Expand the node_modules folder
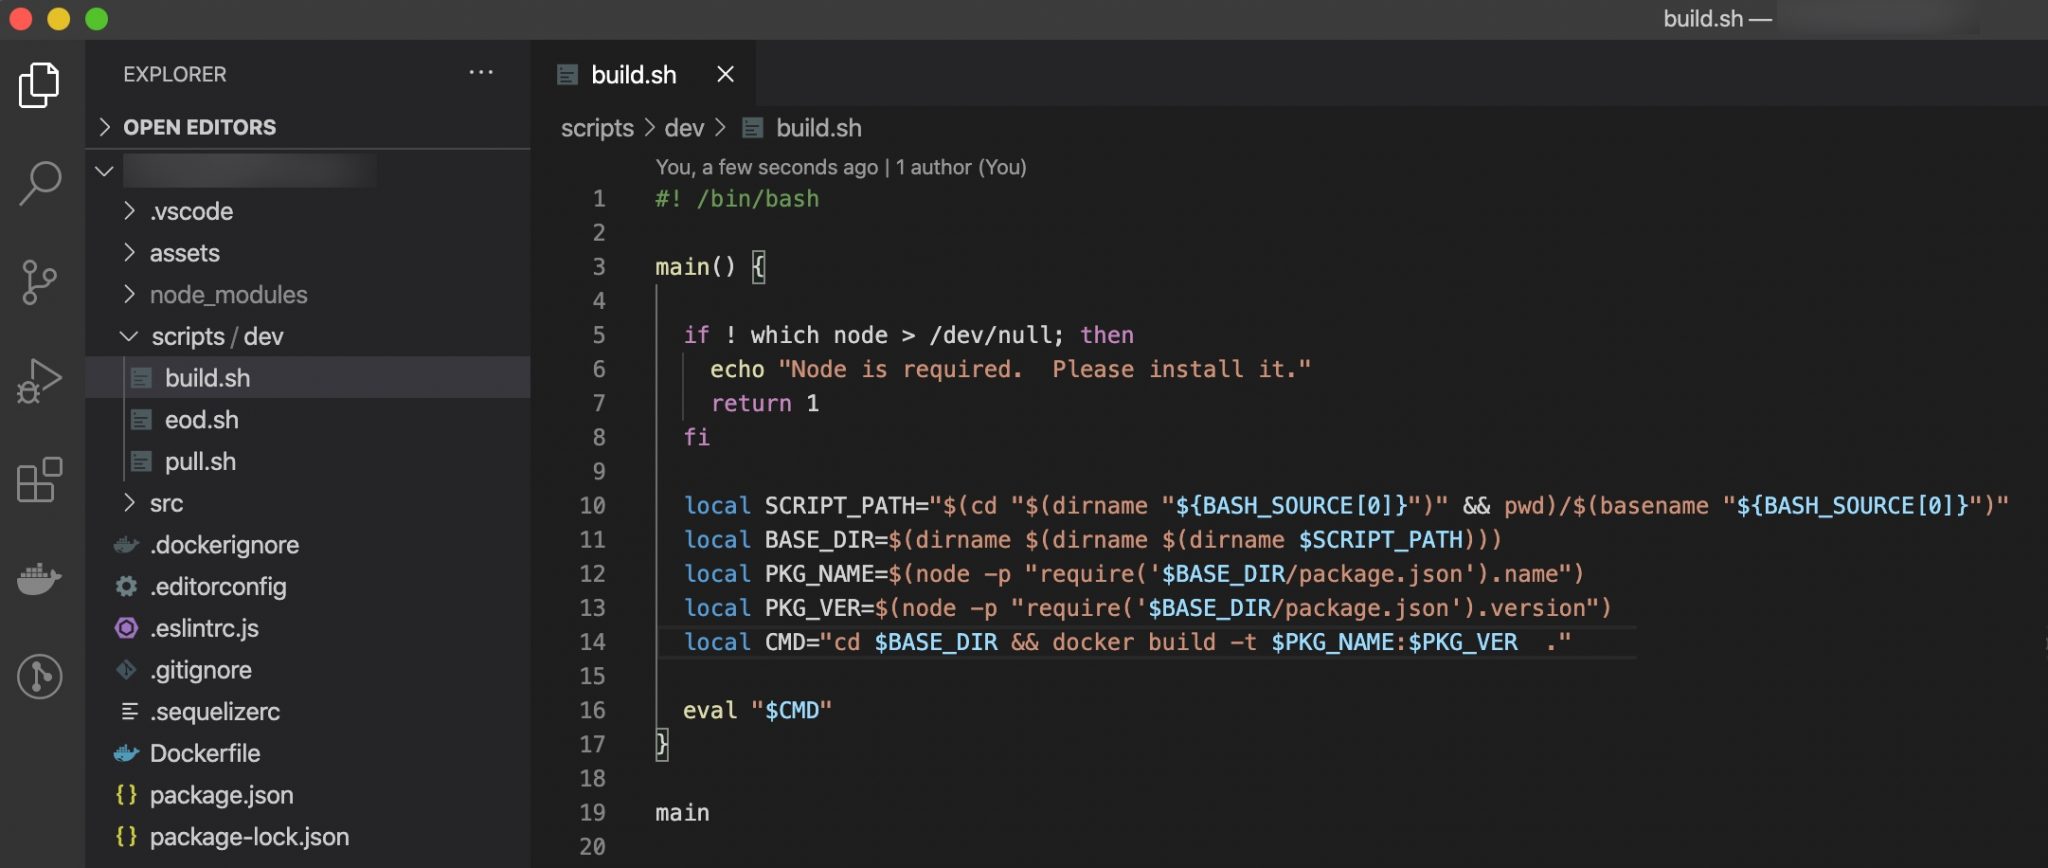 pos(308,295)
